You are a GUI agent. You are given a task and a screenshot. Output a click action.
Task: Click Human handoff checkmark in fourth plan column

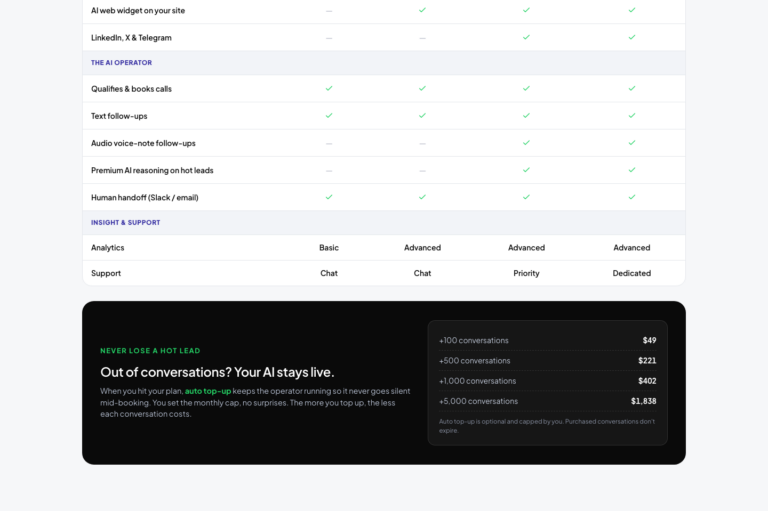632,197
